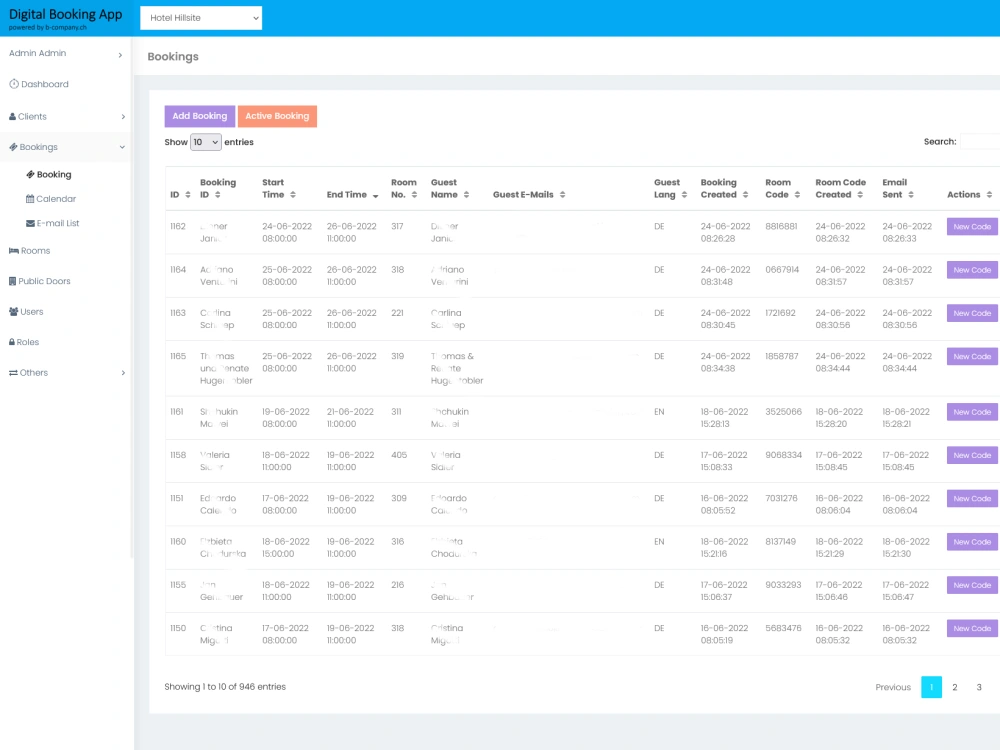The image size is (1000, 750).
Task: Sort by ID column arrows
Action: pos(188,195)
